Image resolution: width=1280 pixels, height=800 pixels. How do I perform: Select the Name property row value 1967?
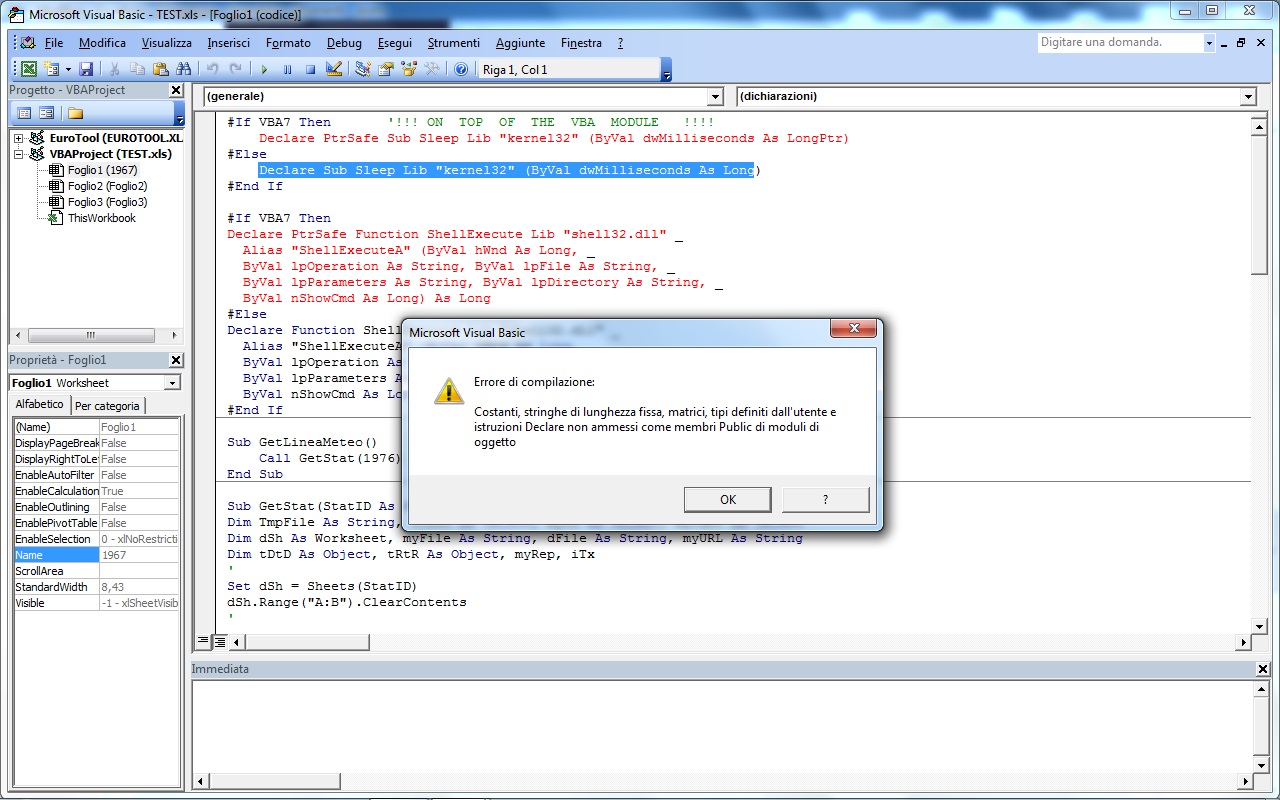[x=139, y=555]
